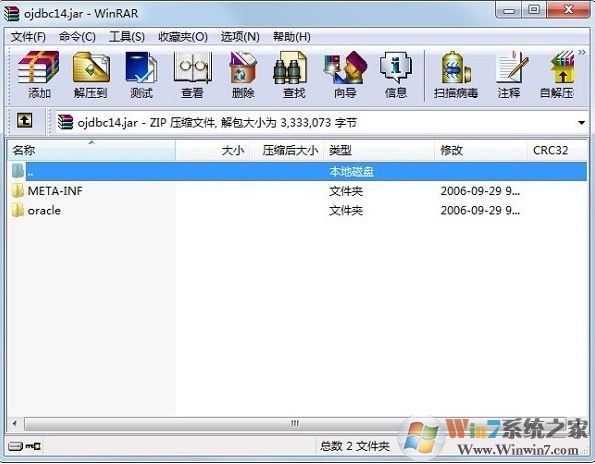Screen dimensions: 595x464
Task: Click the drive icon in status bar
Action: (15, 447)
